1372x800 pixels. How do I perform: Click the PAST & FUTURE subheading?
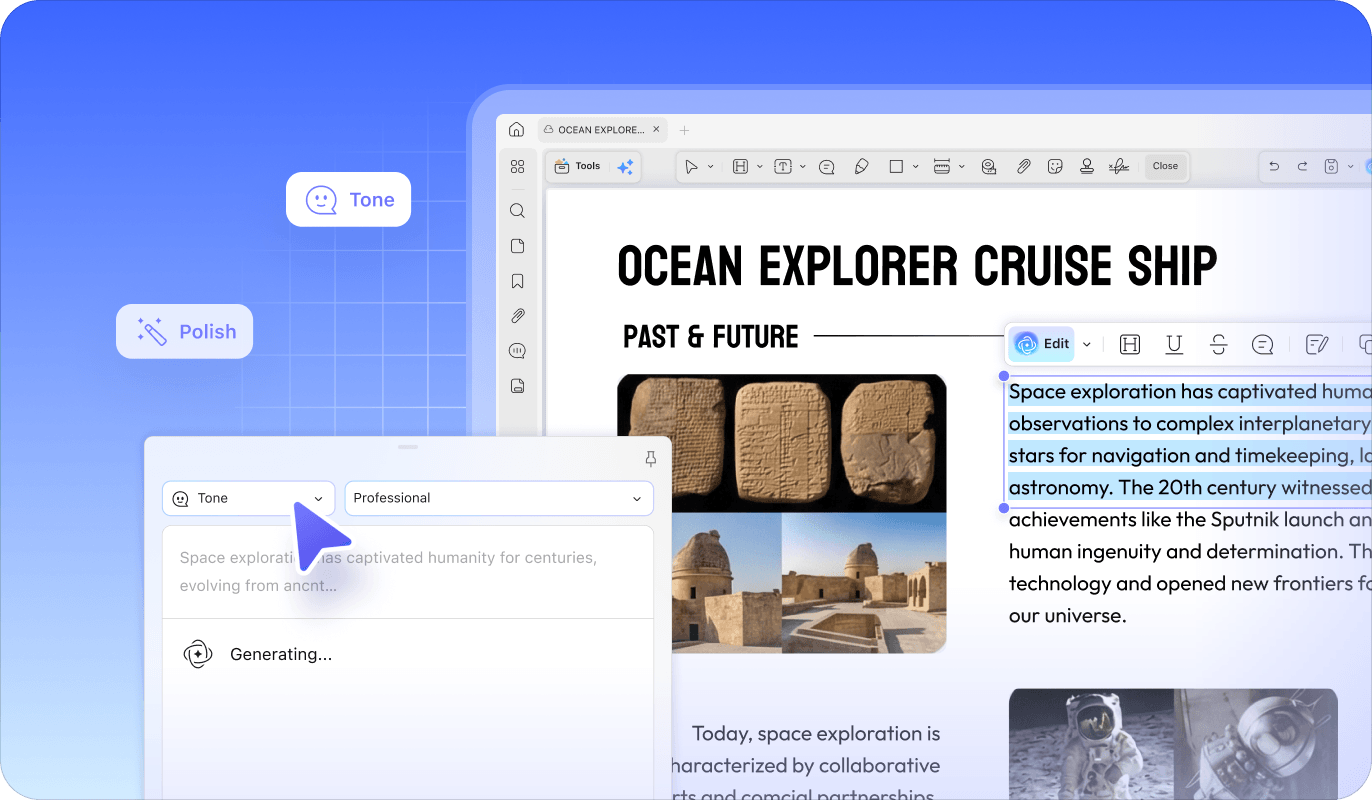(711, 337)
